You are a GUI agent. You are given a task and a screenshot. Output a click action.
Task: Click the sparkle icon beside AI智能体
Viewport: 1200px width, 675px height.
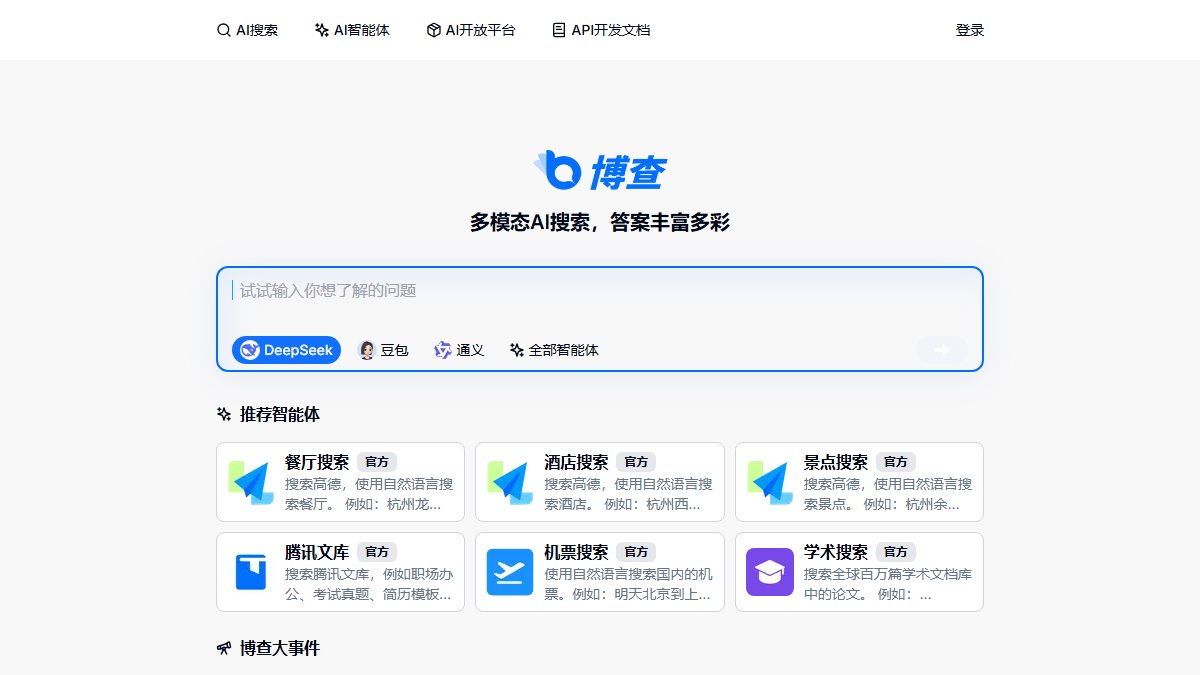(x=322, y=30)
